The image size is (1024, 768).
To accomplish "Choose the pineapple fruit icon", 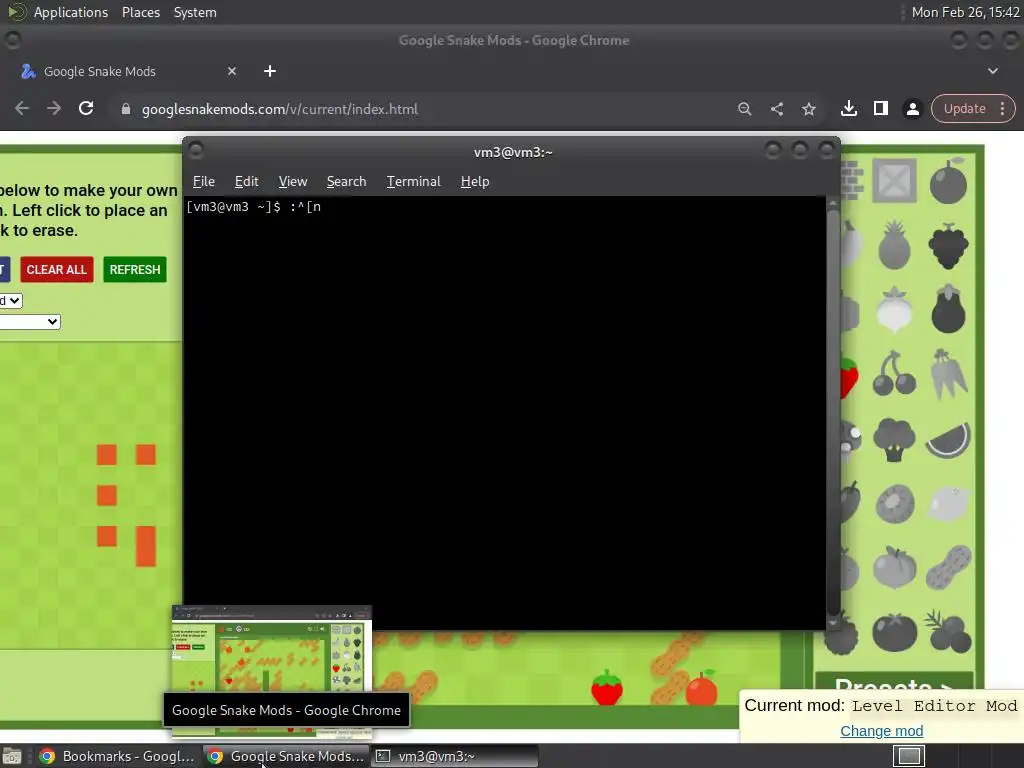I will click(x=894, y=246).
